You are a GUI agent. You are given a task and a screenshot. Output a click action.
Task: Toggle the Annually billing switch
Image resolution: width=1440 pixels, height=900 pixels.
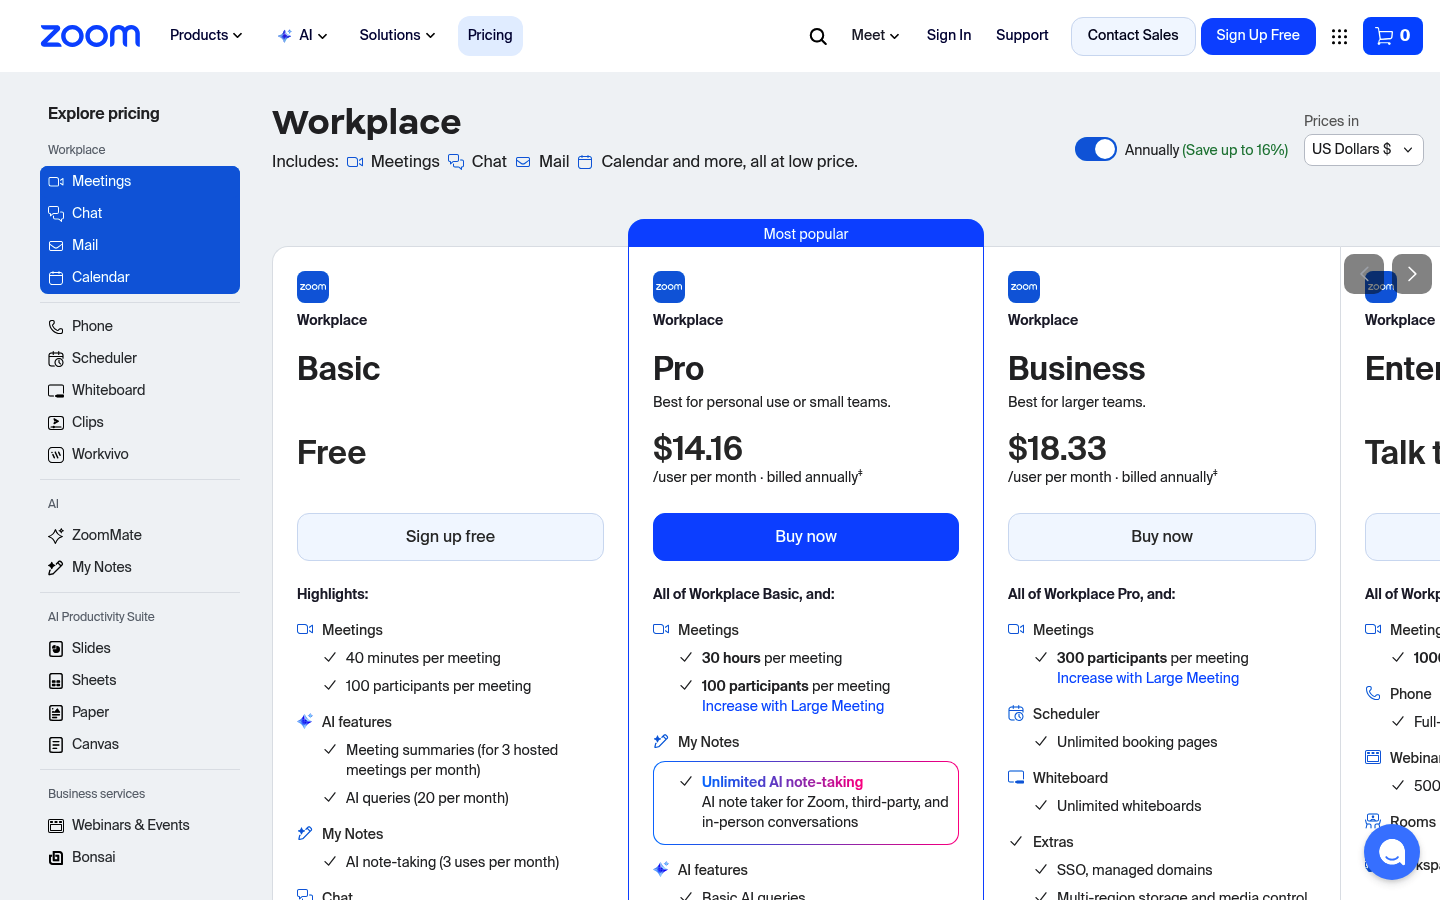point(1096,149)
